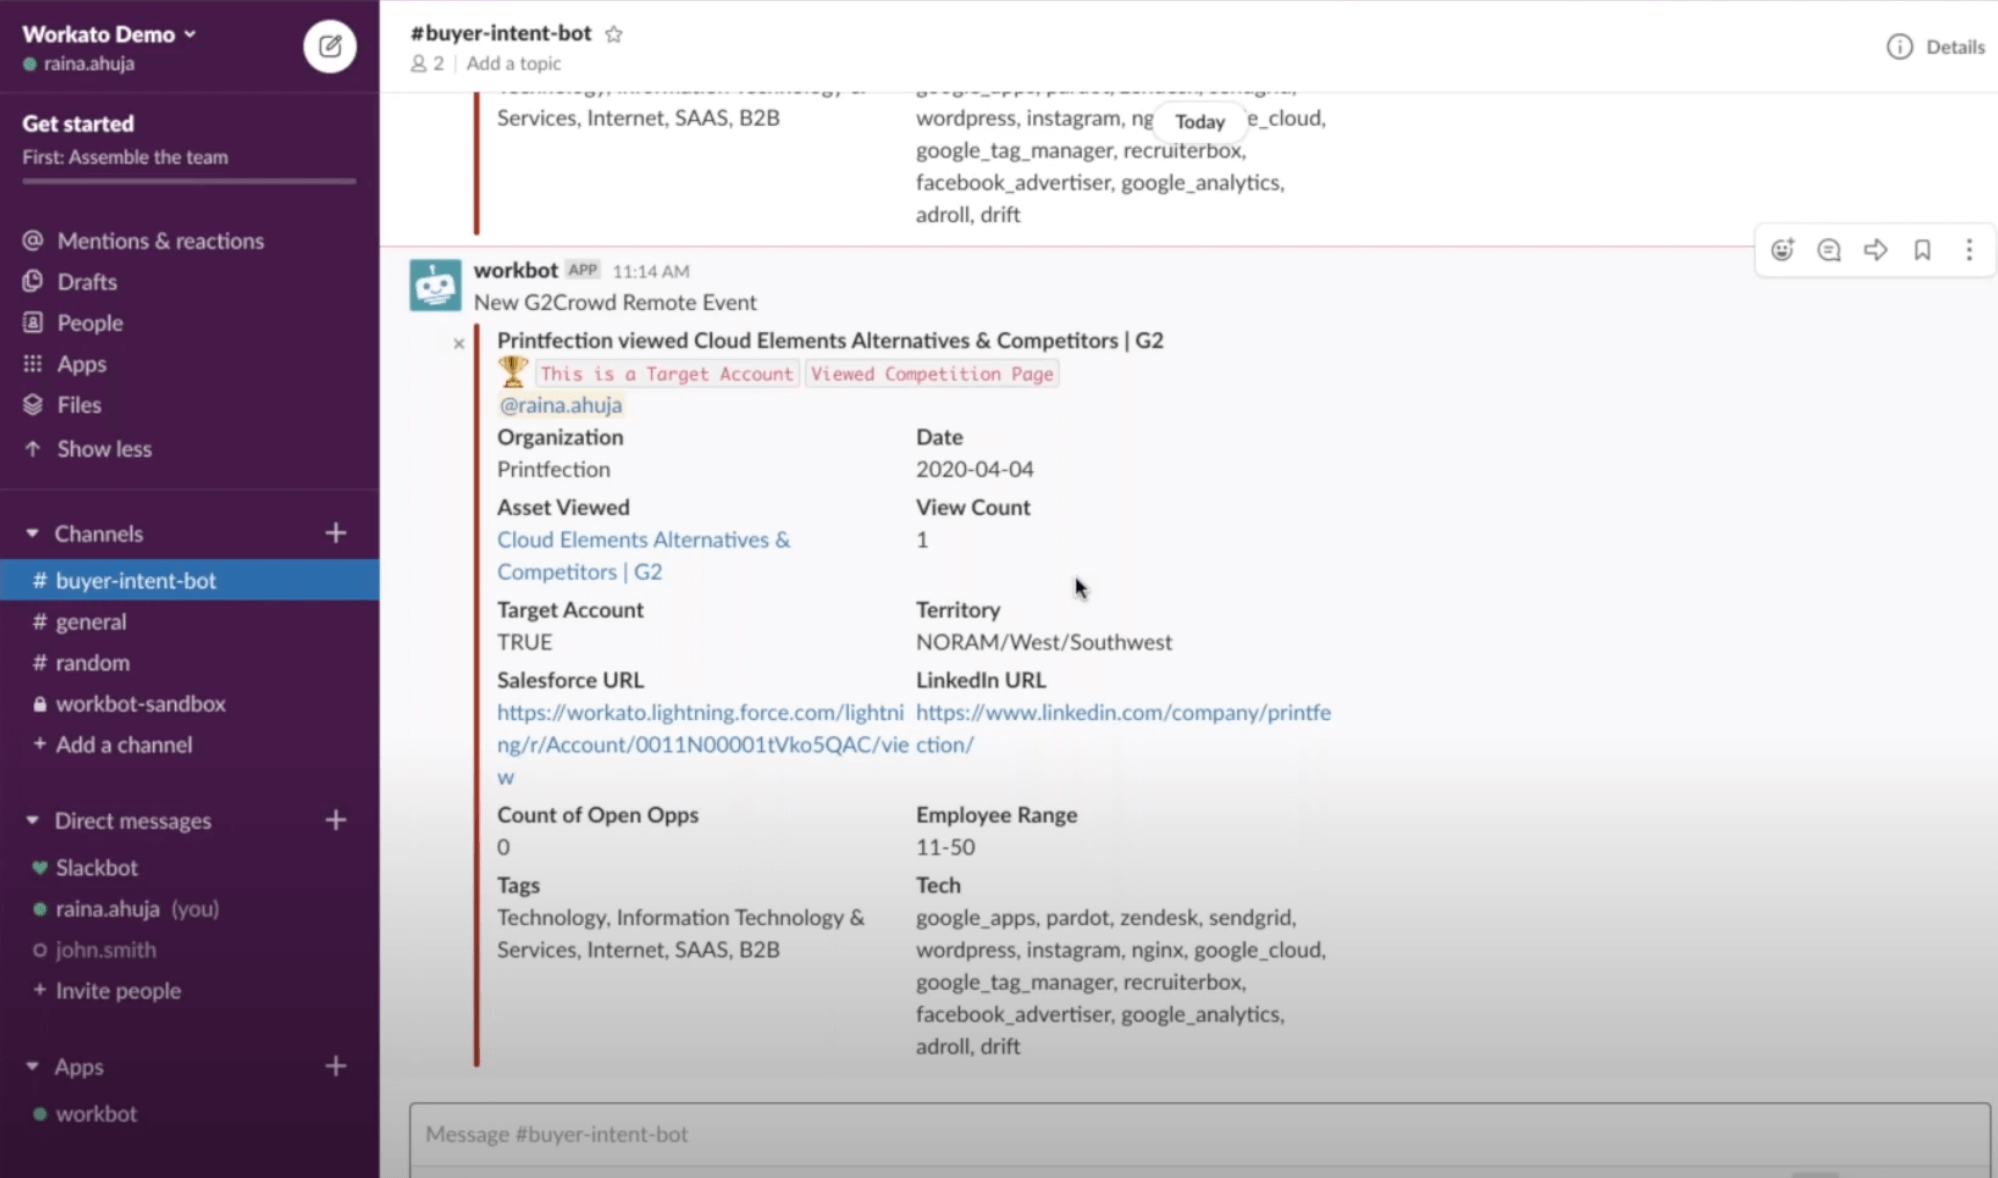Screen dimensions: 1998x1178
Task: Click Add a topic in channel header
Action: point(513,63)
